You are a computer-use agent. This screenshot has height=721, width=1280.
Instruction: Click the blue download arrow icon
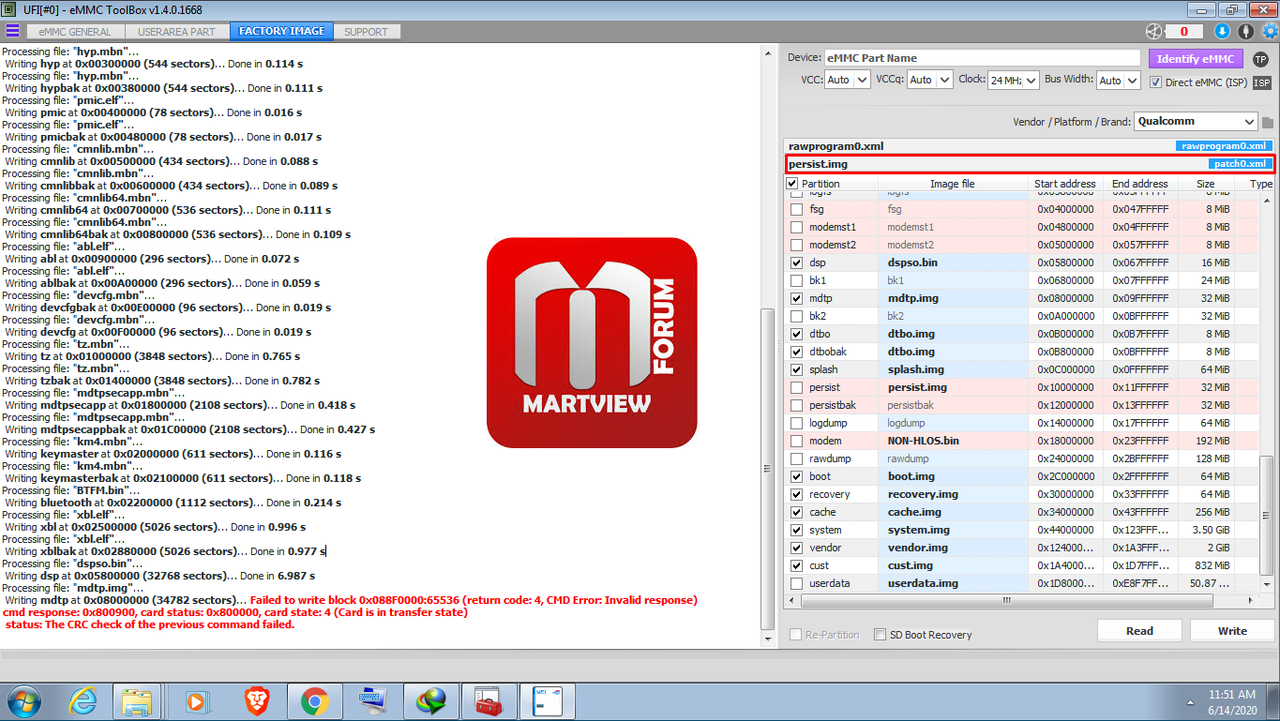point(1222,31)
